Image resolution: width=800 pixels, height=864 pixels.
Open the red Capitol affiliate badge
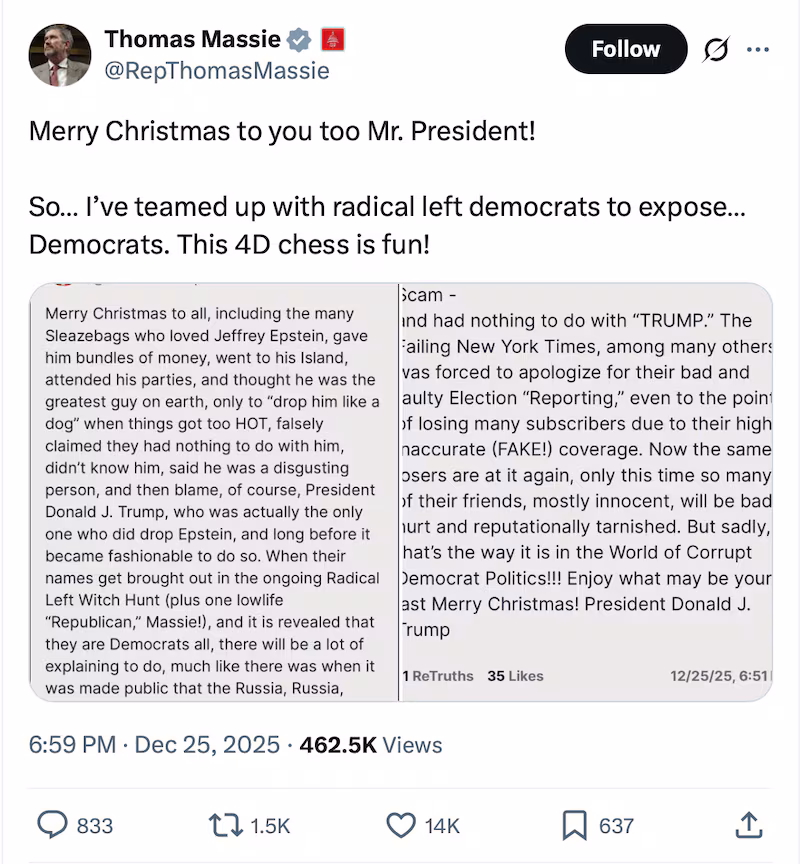(x=330, y=40)
